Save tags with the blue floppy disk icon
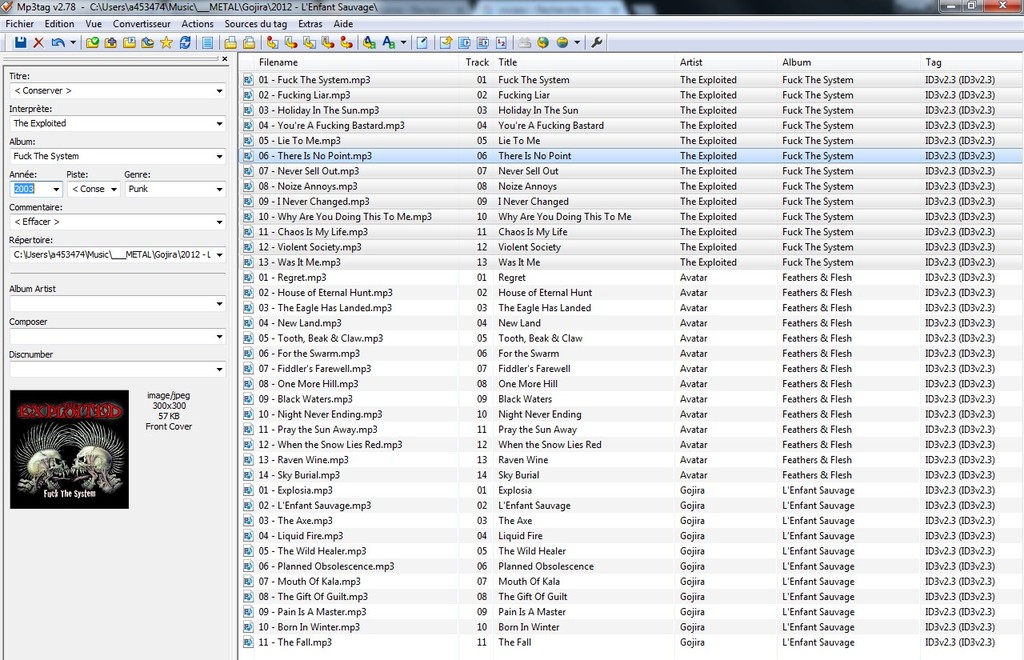The width and height of the screenshot is (1024, 660). [20, 42]
